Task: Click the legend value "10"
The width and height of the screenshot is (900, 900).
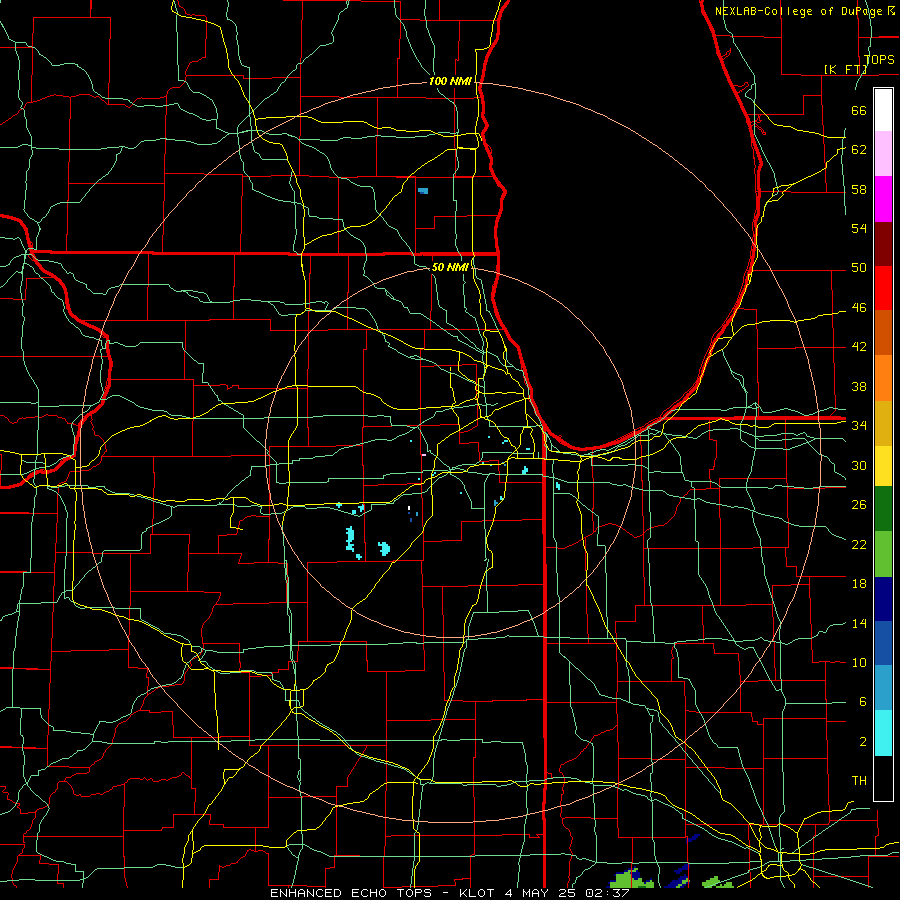Action: tap(859, 662)
